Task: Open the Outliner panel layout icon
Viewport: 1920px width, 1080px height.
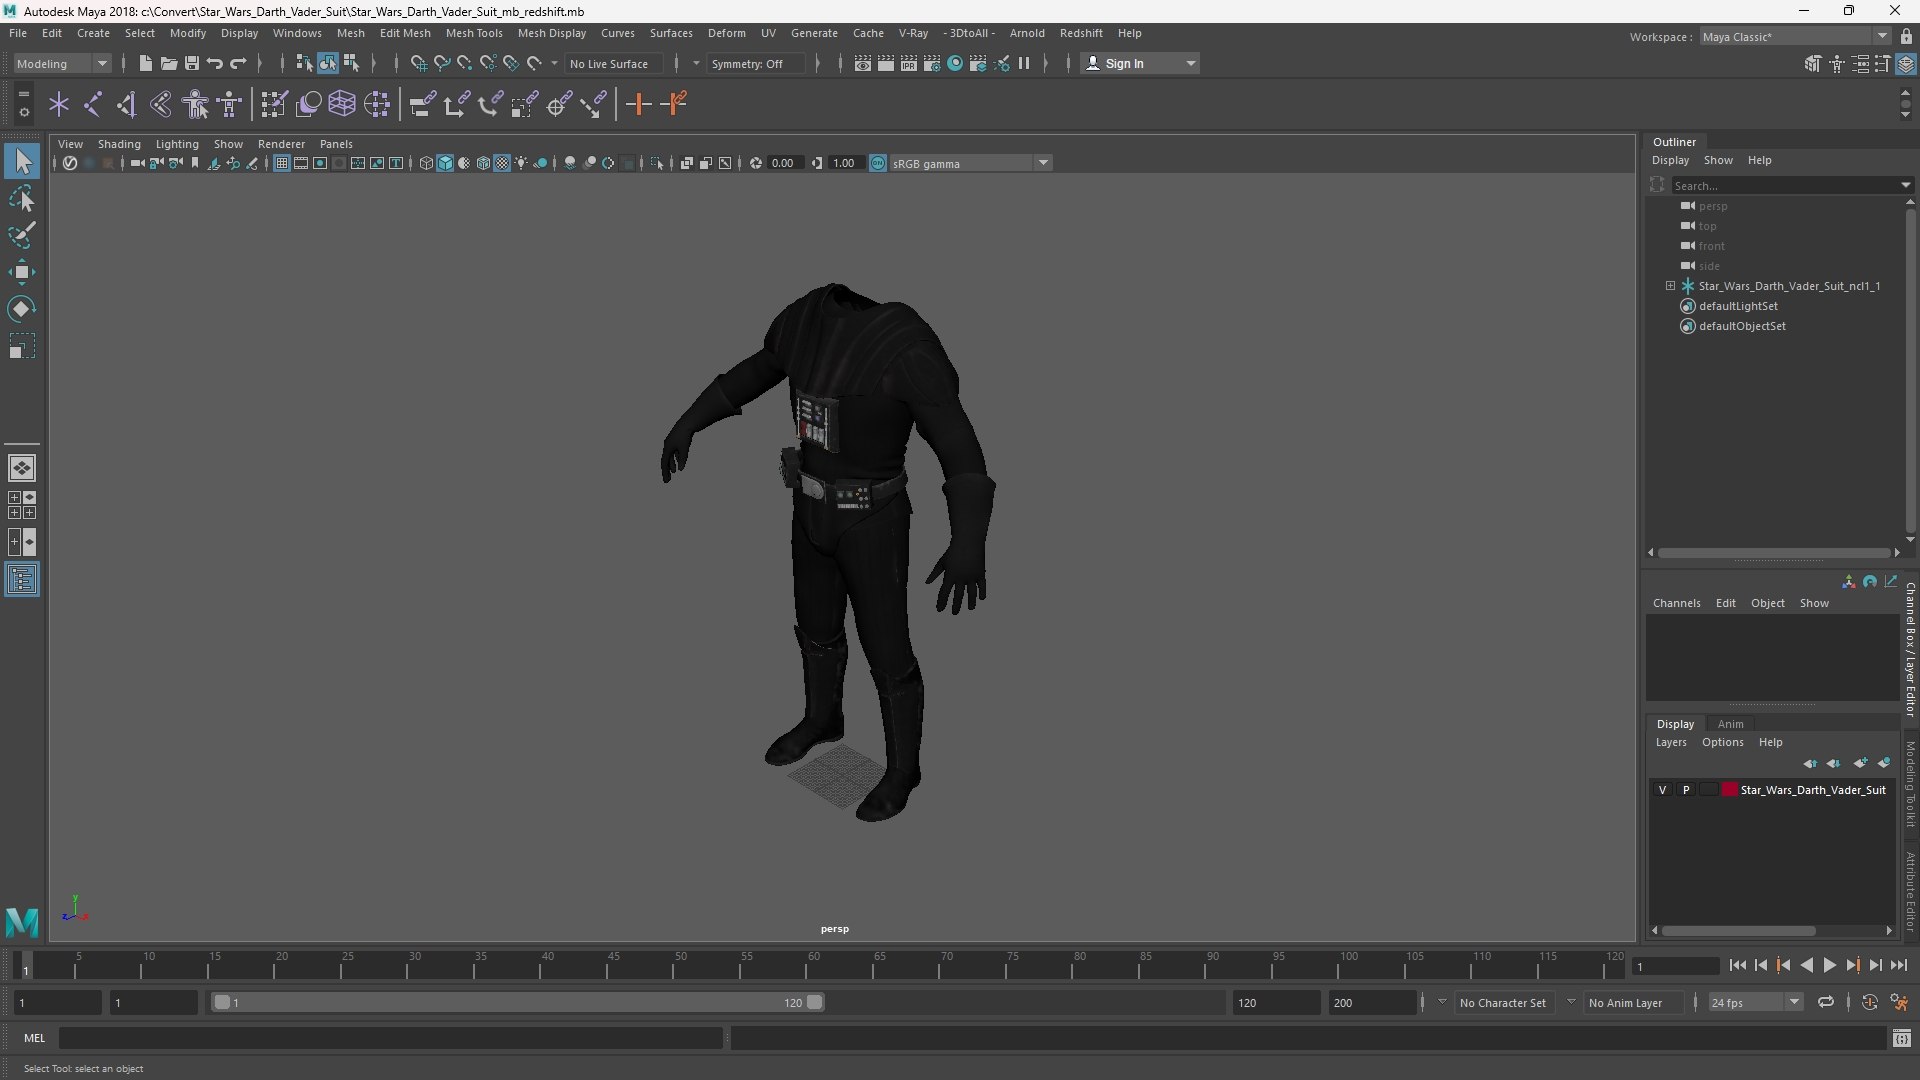Action: [22, 580]
